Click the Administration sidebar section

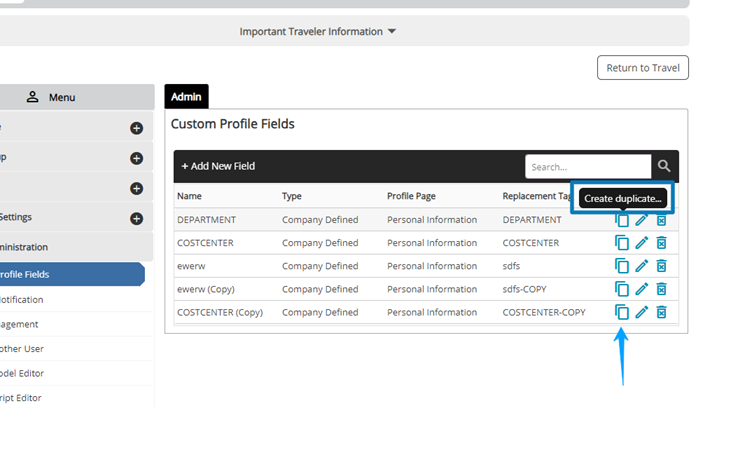click(x=76, y=247)
